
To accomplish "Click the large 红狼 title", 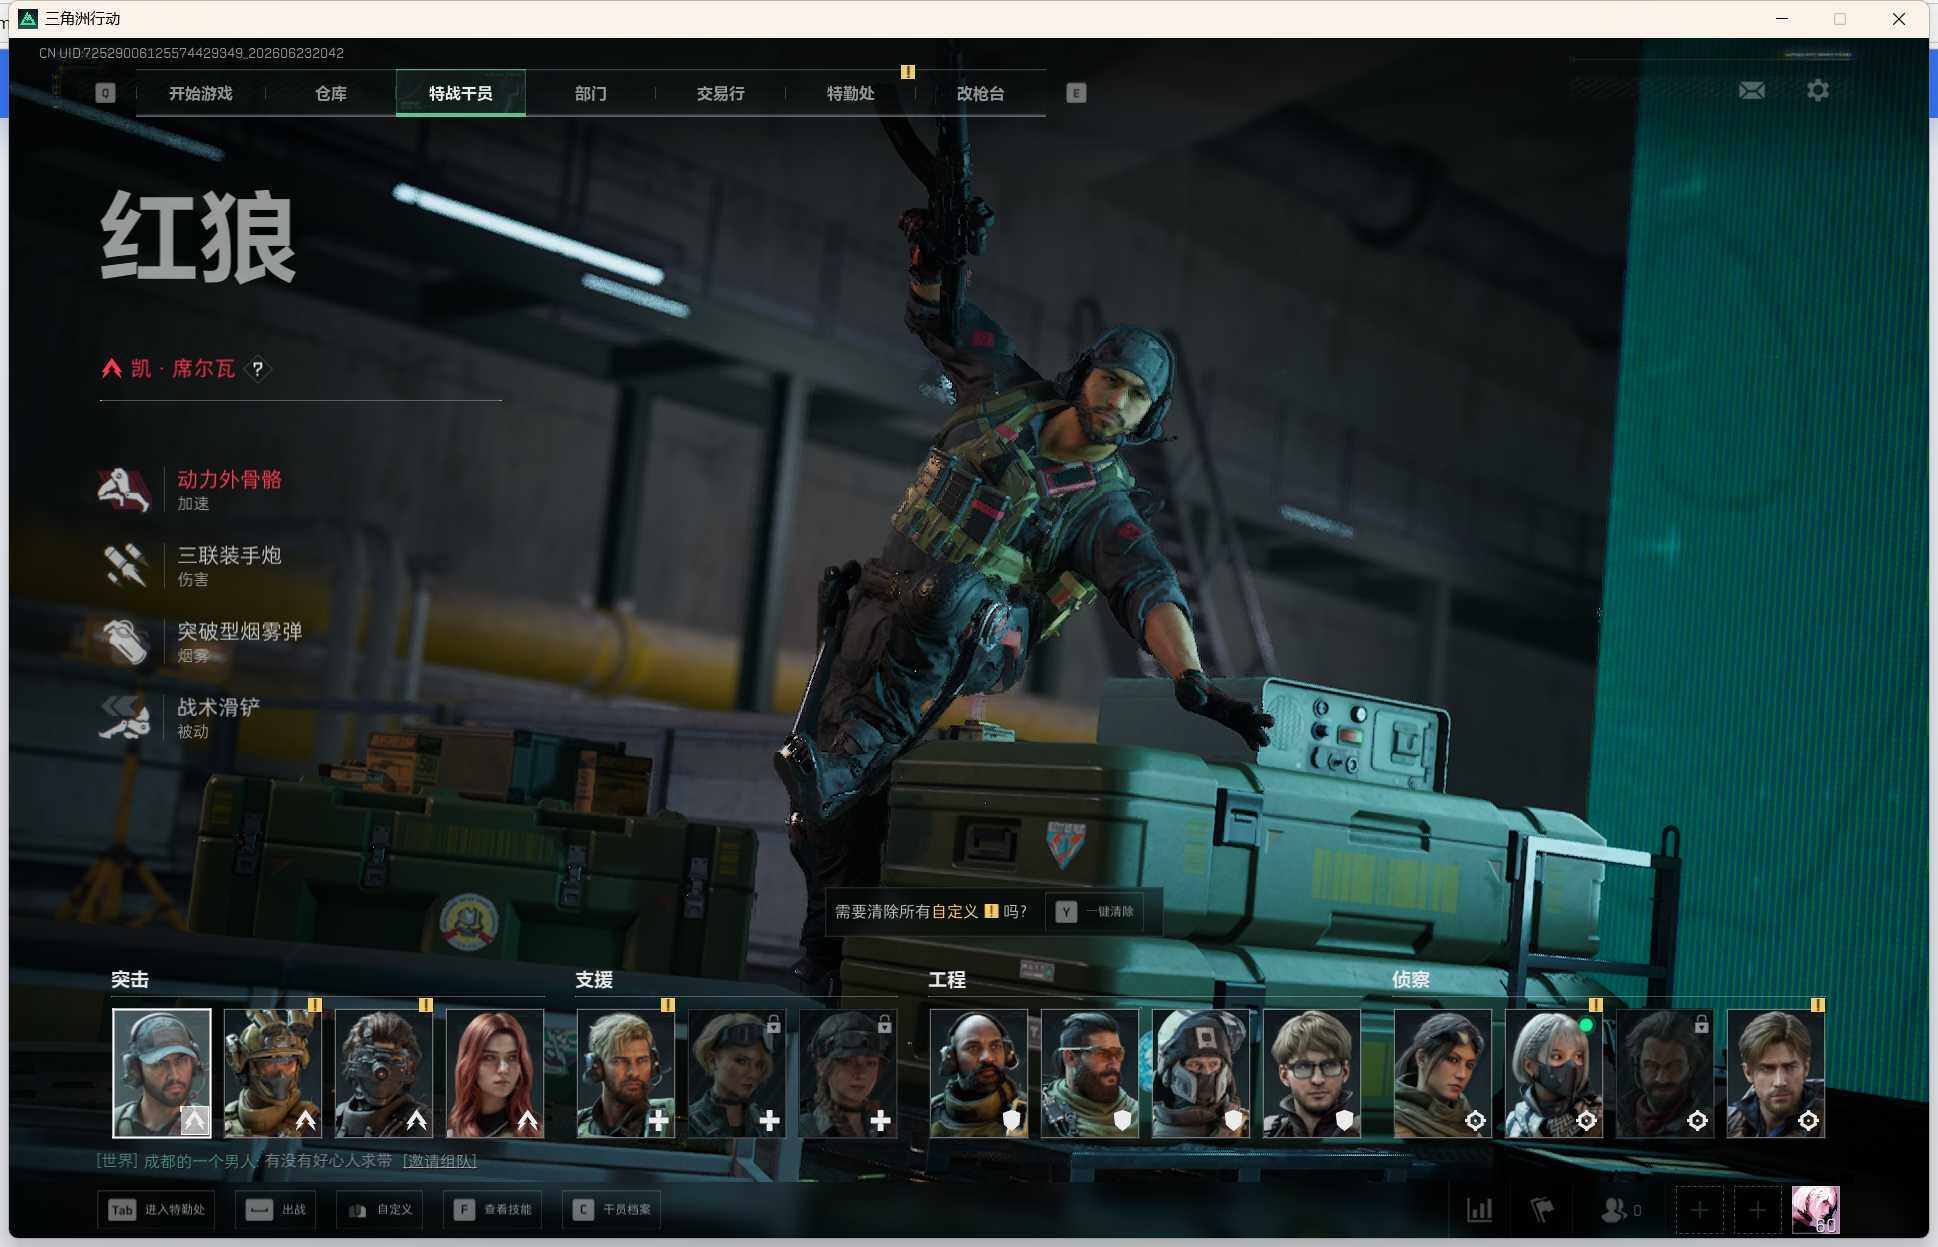I will pyautogui.click(x=198, y=238).
